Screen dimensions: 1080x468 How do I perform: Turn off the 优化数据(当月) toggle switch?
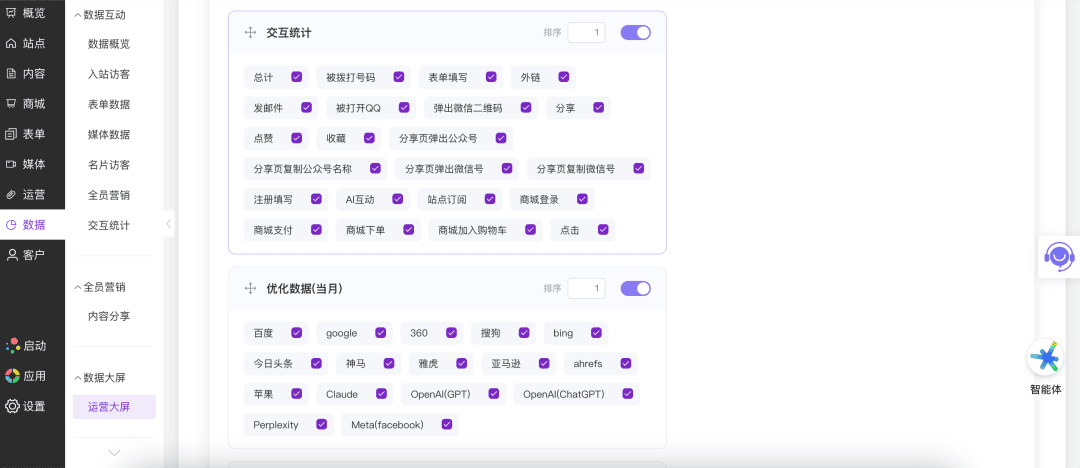coord(636,288)
